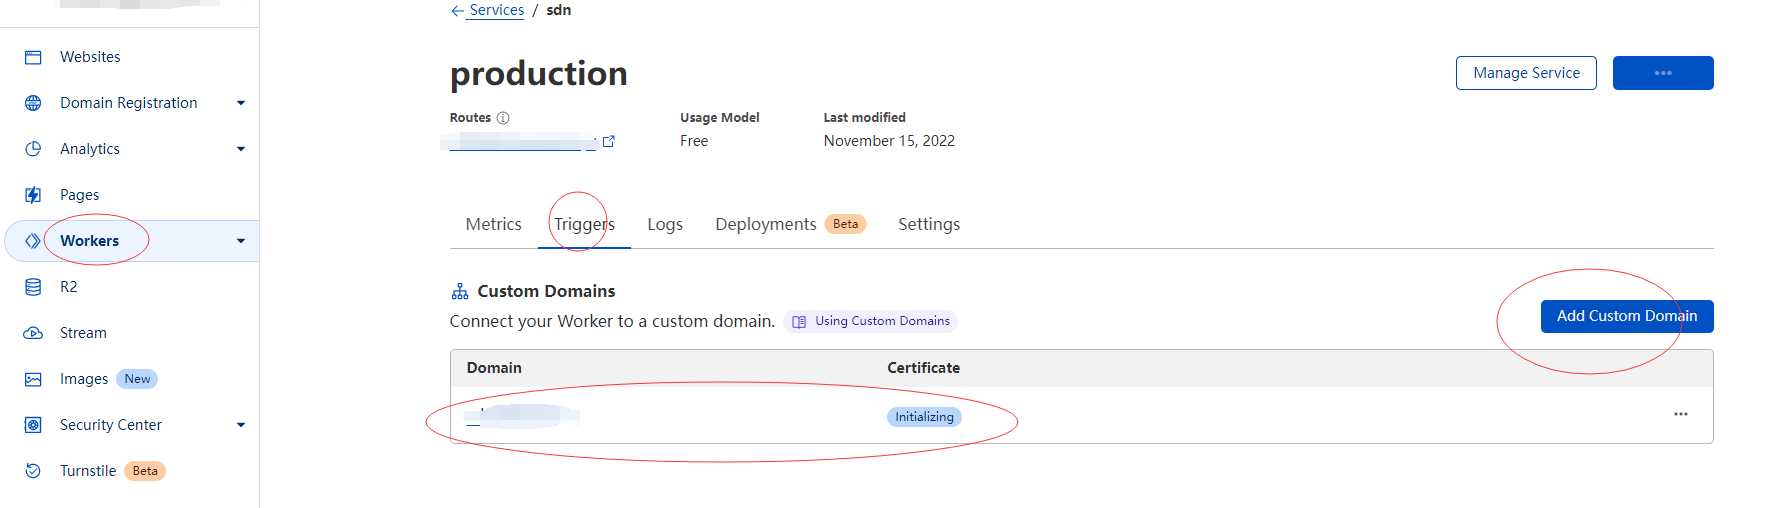The height and width of the screenshot is (508, 1768).
Task: Open route in new window icon
Action: [608, 141]
